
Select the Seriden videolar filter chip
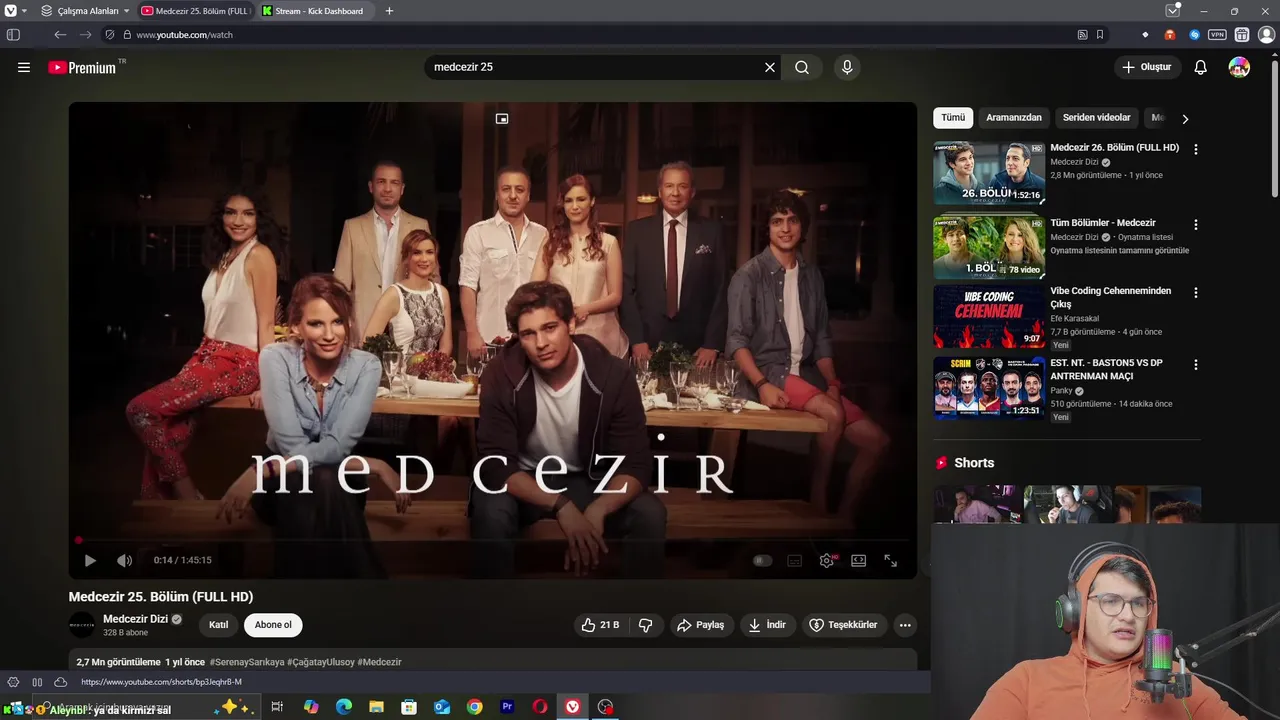1096,118
